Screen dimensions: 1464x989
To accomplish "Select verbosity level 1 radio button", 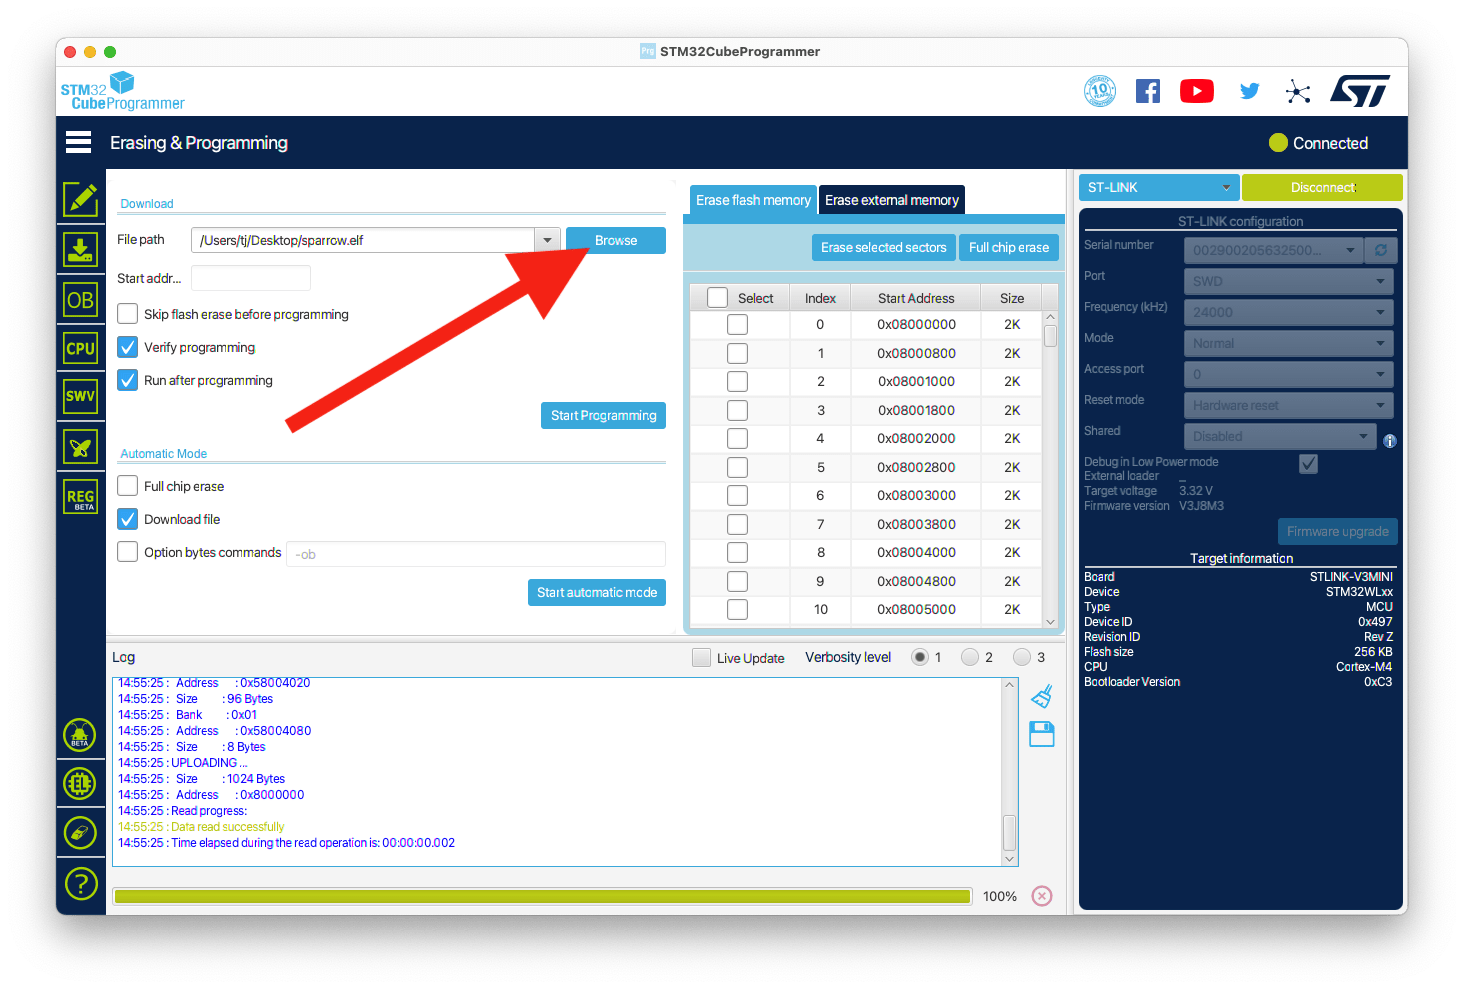I will 920,657.
